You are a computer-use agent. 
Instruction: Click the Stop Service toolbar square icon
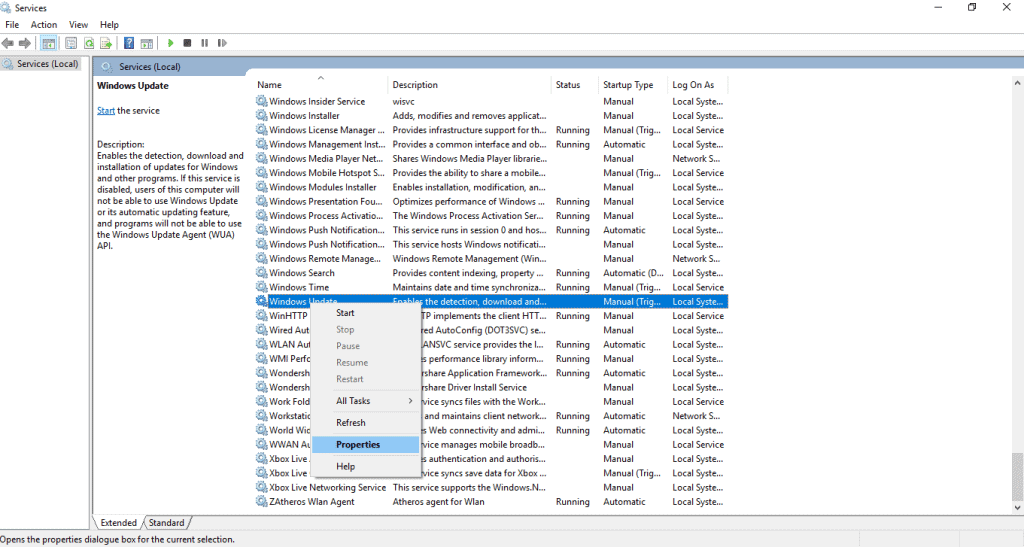[x=187, y=43]
